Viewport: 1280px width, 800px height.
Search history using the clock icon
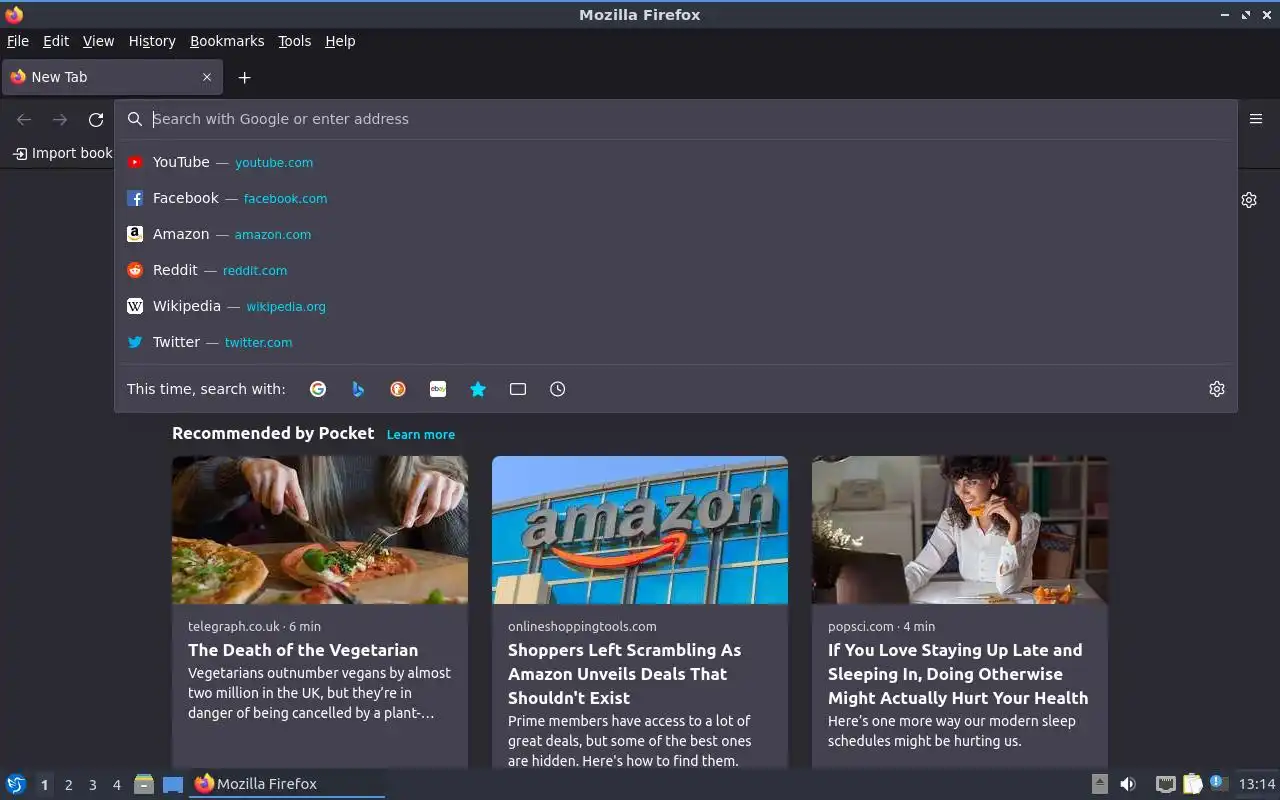(558, 389)
